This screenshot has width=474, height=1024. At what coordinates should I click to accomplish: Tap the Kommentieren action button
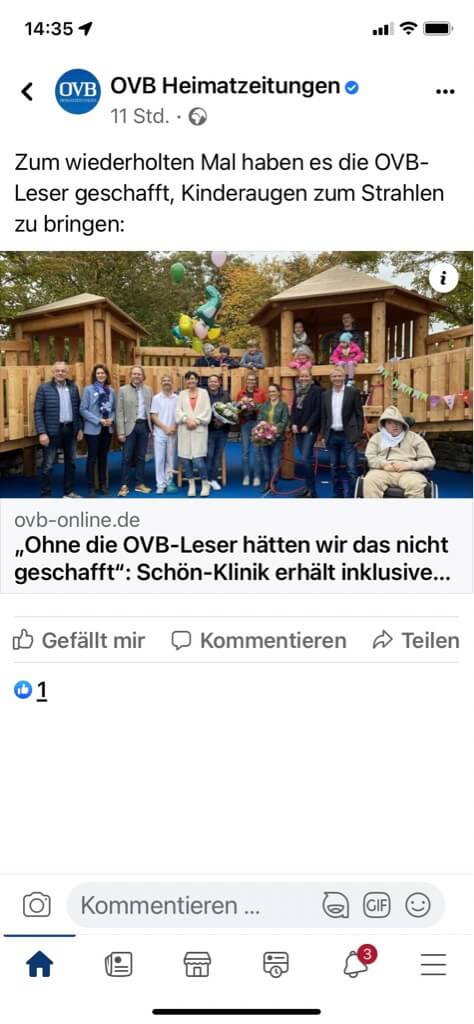point(259,640)
